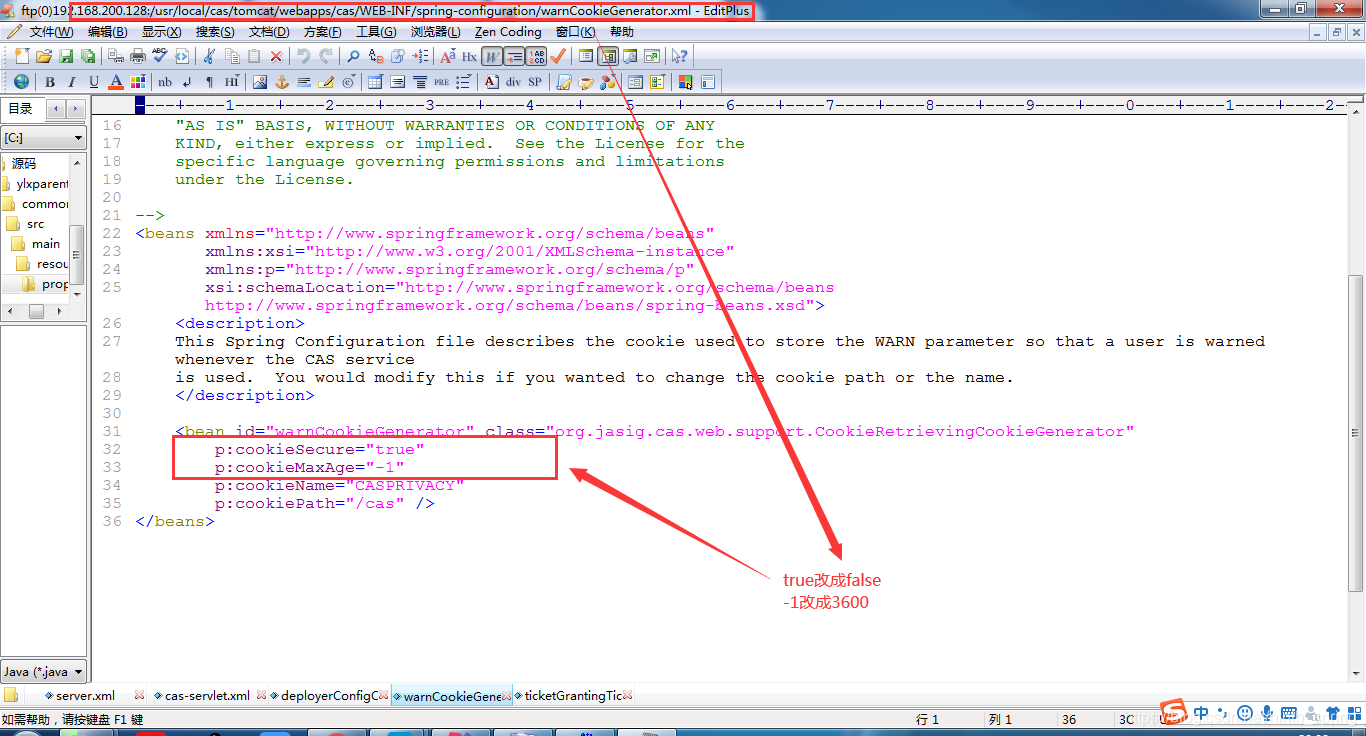Open the special character © dropdown
The image size is (1366, 736).
(x=349, y=82)
